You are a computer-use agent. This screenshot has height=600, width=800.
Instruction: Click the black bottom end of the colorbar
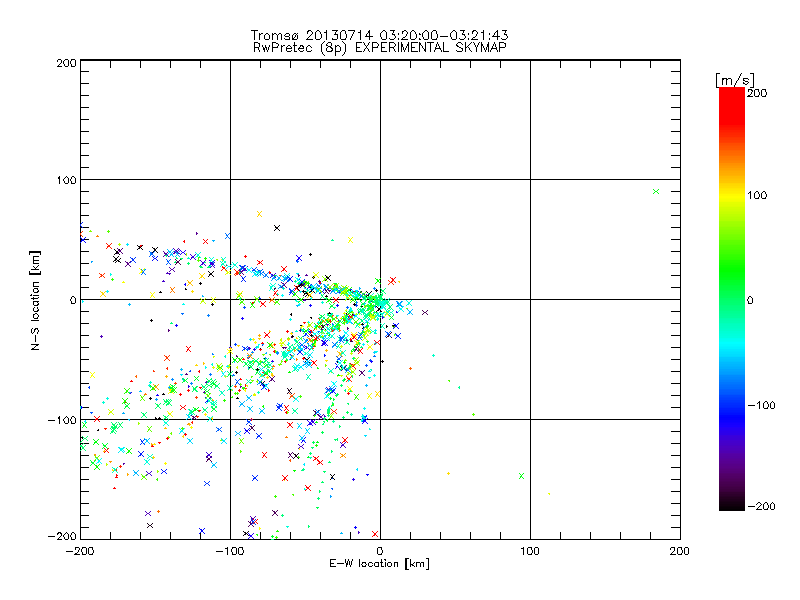(732, 504)
